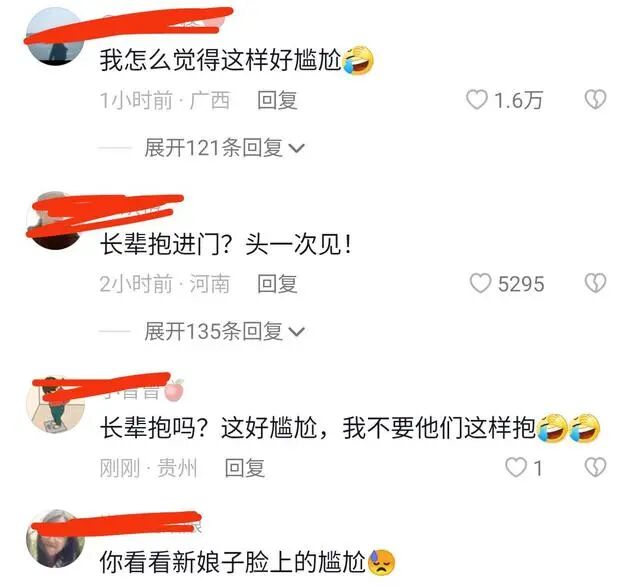Like the 贵州 comment with 1 like

click(x=516, y=467)
